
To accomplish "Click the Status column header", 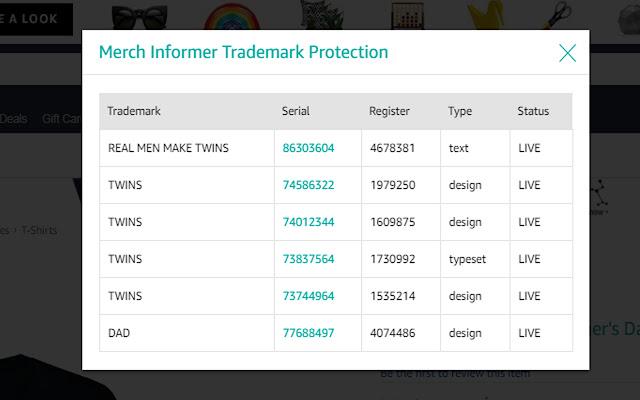I will click(533, 111).
